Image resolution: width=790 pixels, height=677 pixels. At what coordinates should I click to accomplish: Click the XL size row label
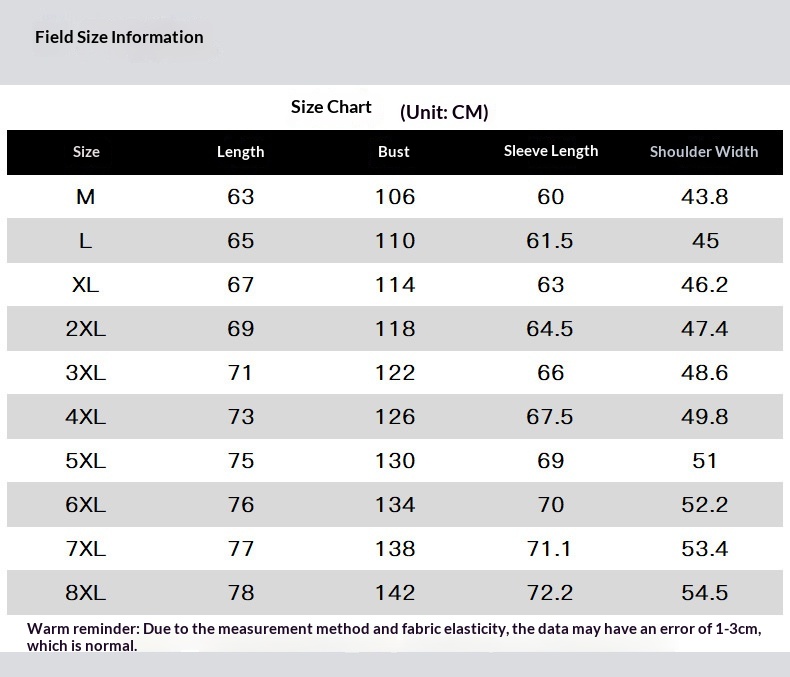[86, 285]
